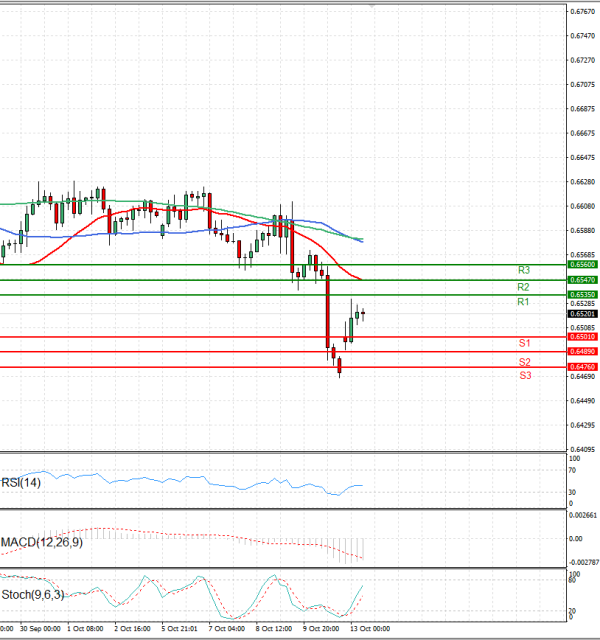
Task: Click the 13 Oct 00:00 time axis label
Action: (369, 630)
